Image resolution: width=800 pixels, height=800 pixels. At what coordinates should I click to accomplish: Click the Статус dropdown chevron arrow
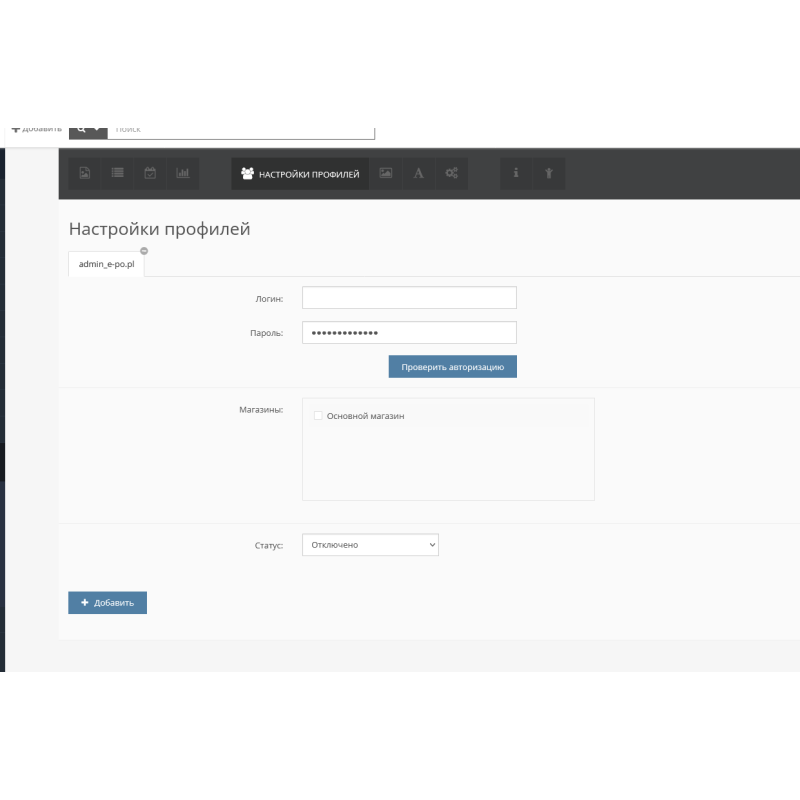pyautogui.click(x=430, y=544)
